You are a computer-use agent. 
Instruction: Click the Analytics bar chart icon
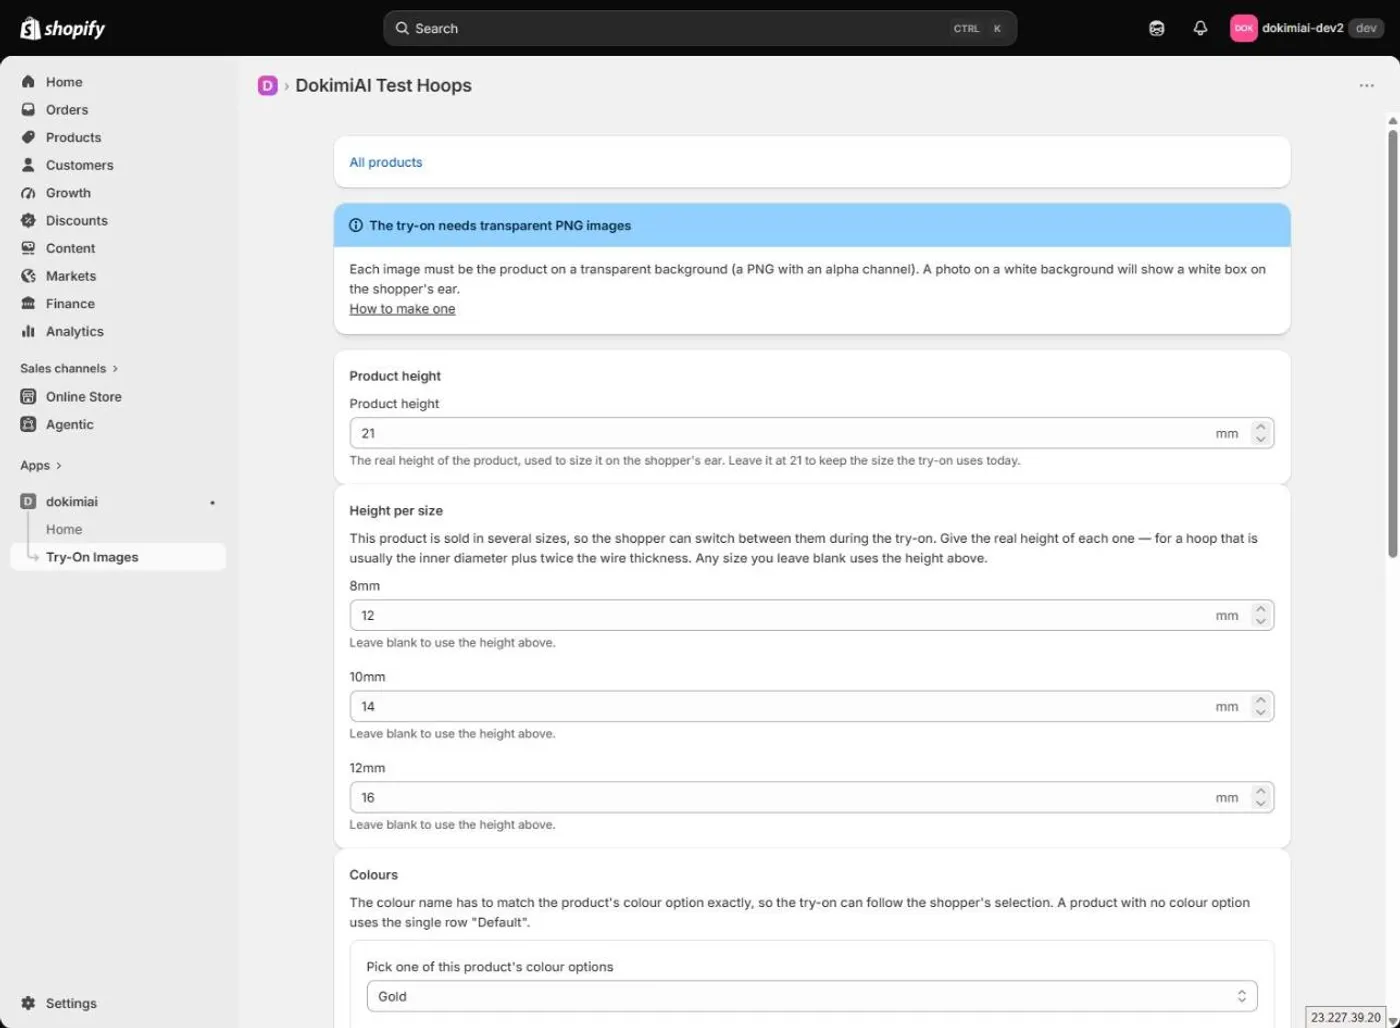coord(28,331)
